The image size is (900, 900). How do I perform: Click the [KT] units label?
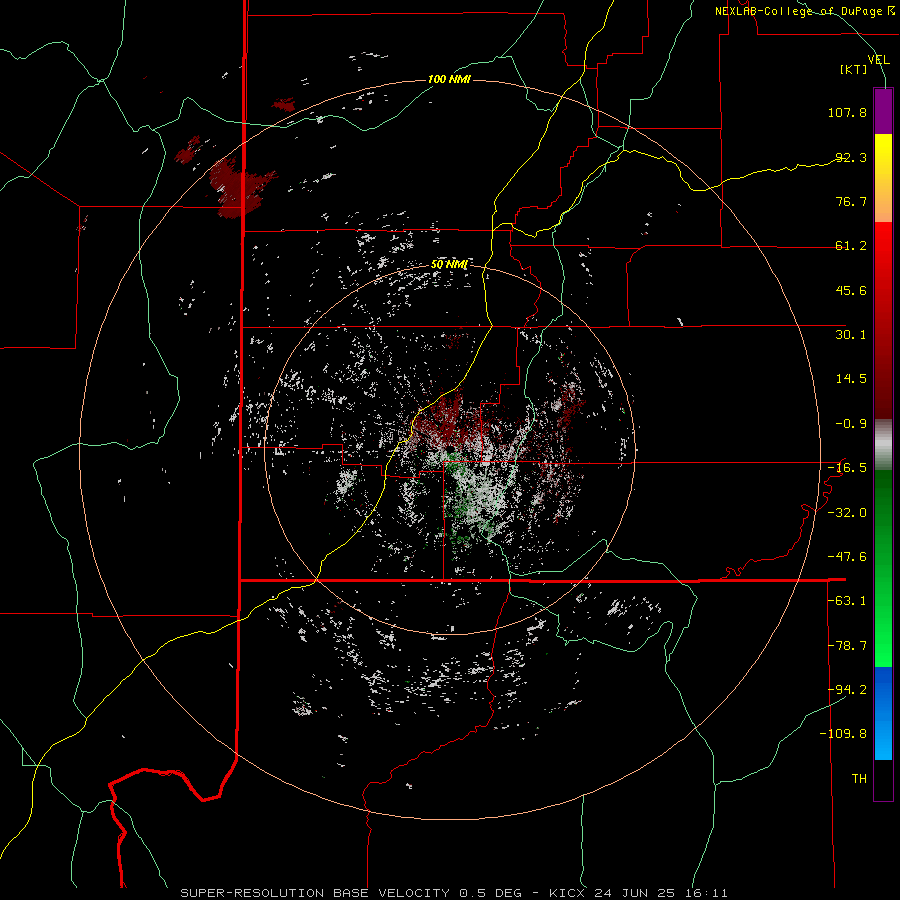854,69
